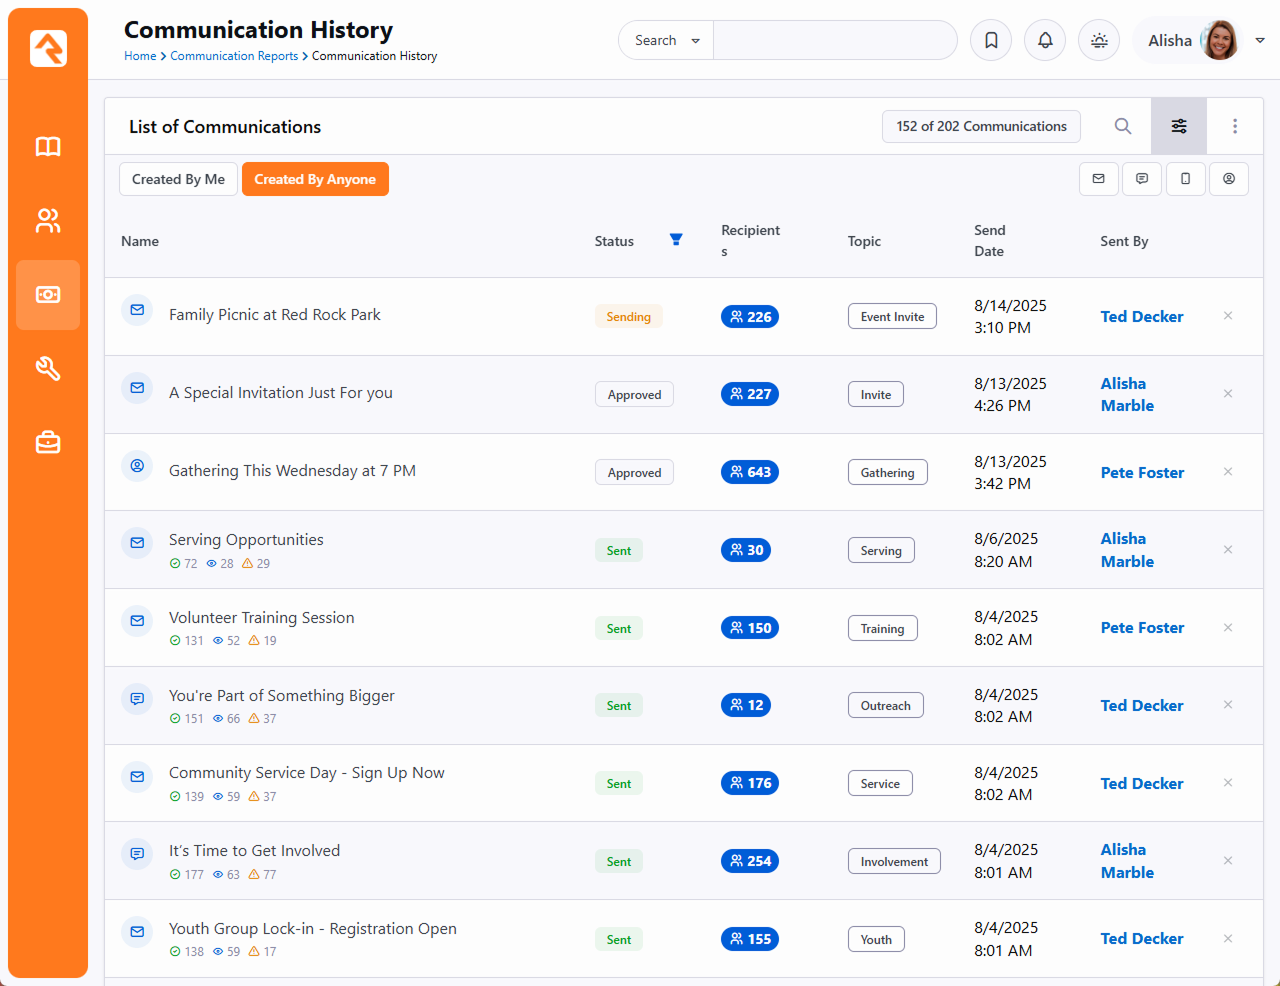Open the wrench tools sidebar icon
This screenshot has width=1280, height=986.
click(x=48, y=369)
